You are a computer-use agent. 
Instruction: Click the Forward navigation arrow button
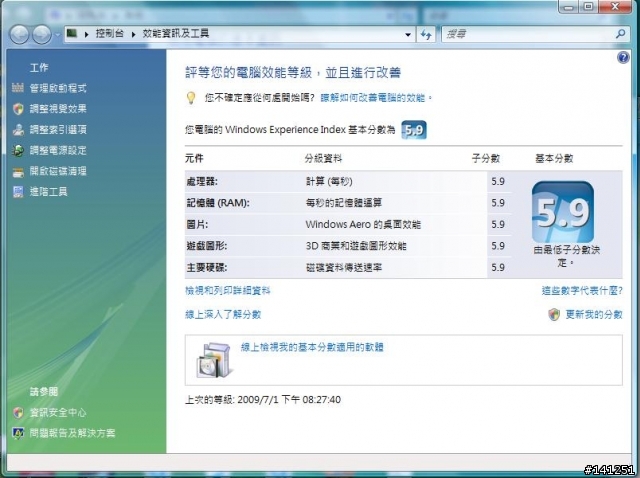pyautogui.click(x=42, y=34)
